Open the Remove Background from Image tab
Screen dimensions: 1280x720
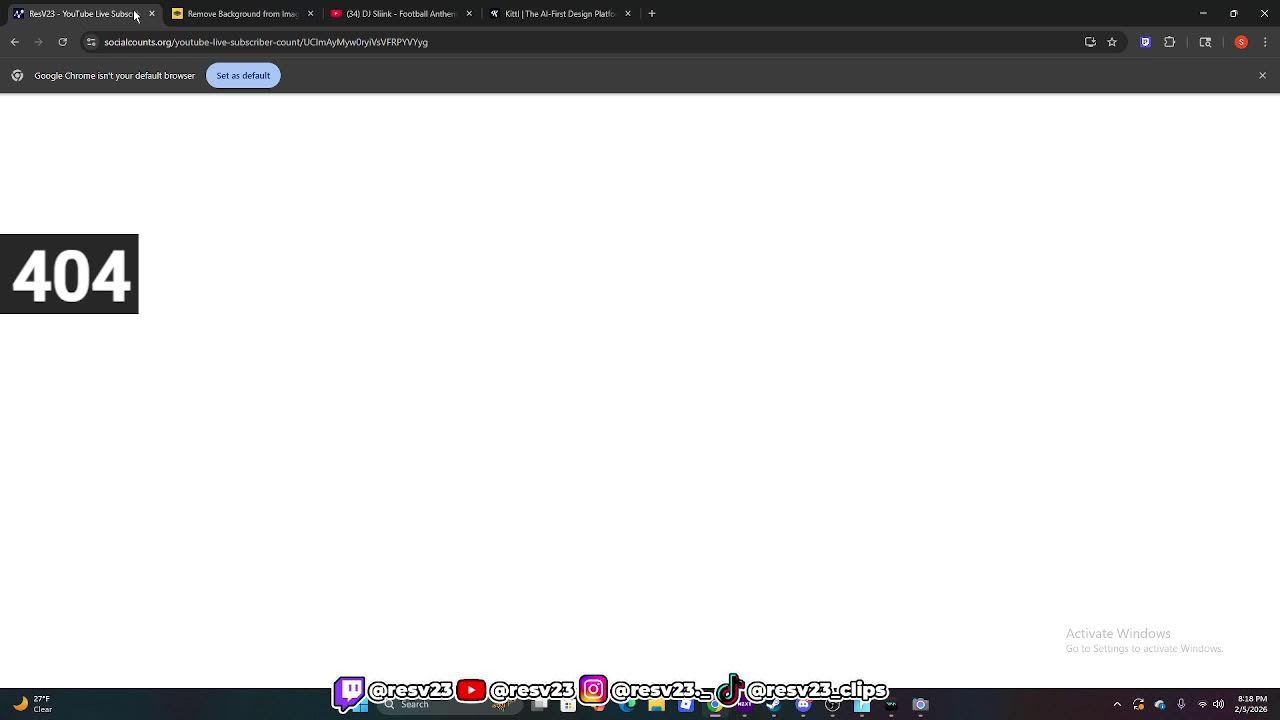(242, 14)
